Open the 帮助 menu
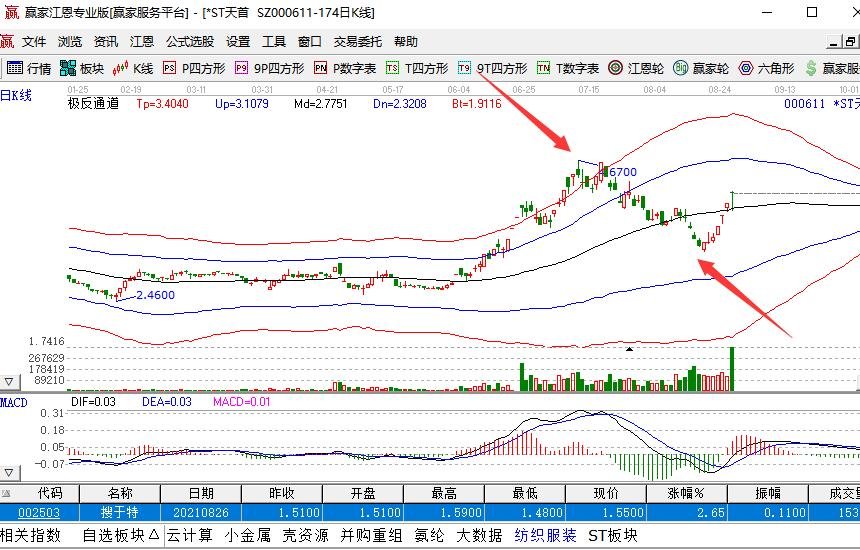This screenshot has height=550, width=860. pos(406,42)
